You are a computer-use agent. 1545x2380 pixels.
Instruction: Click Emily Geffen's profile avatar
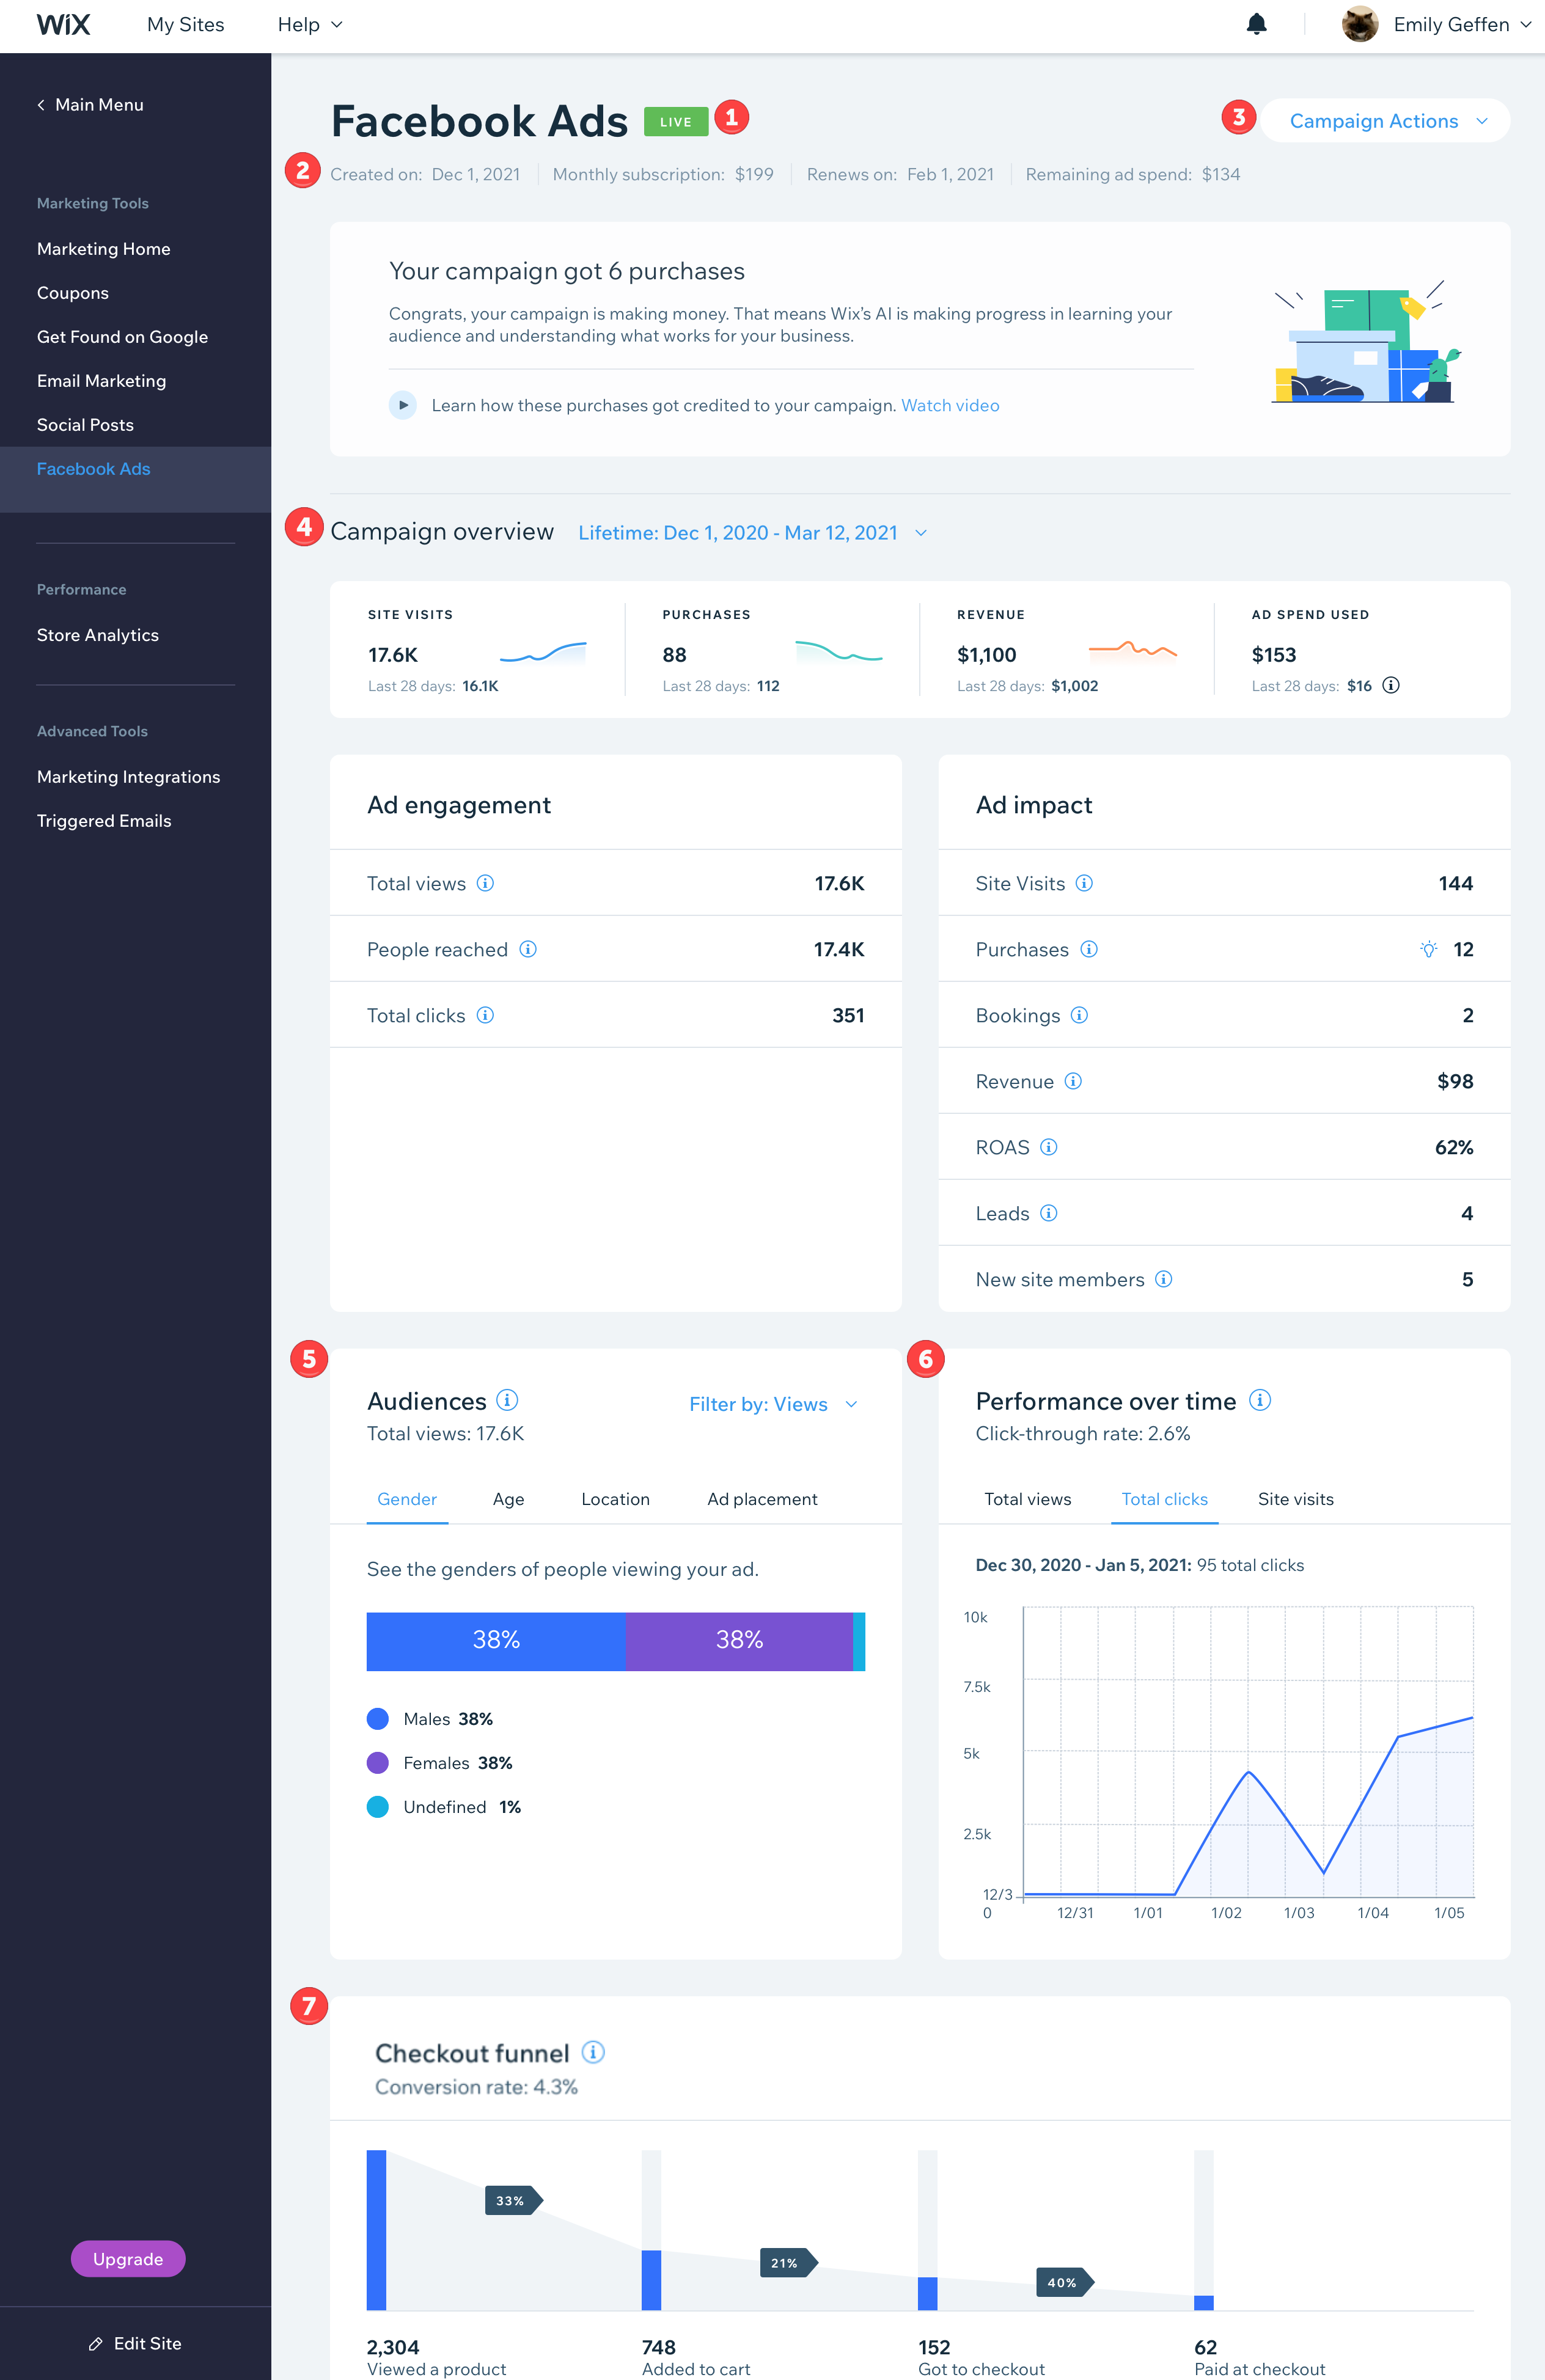tap(1360, 24)
